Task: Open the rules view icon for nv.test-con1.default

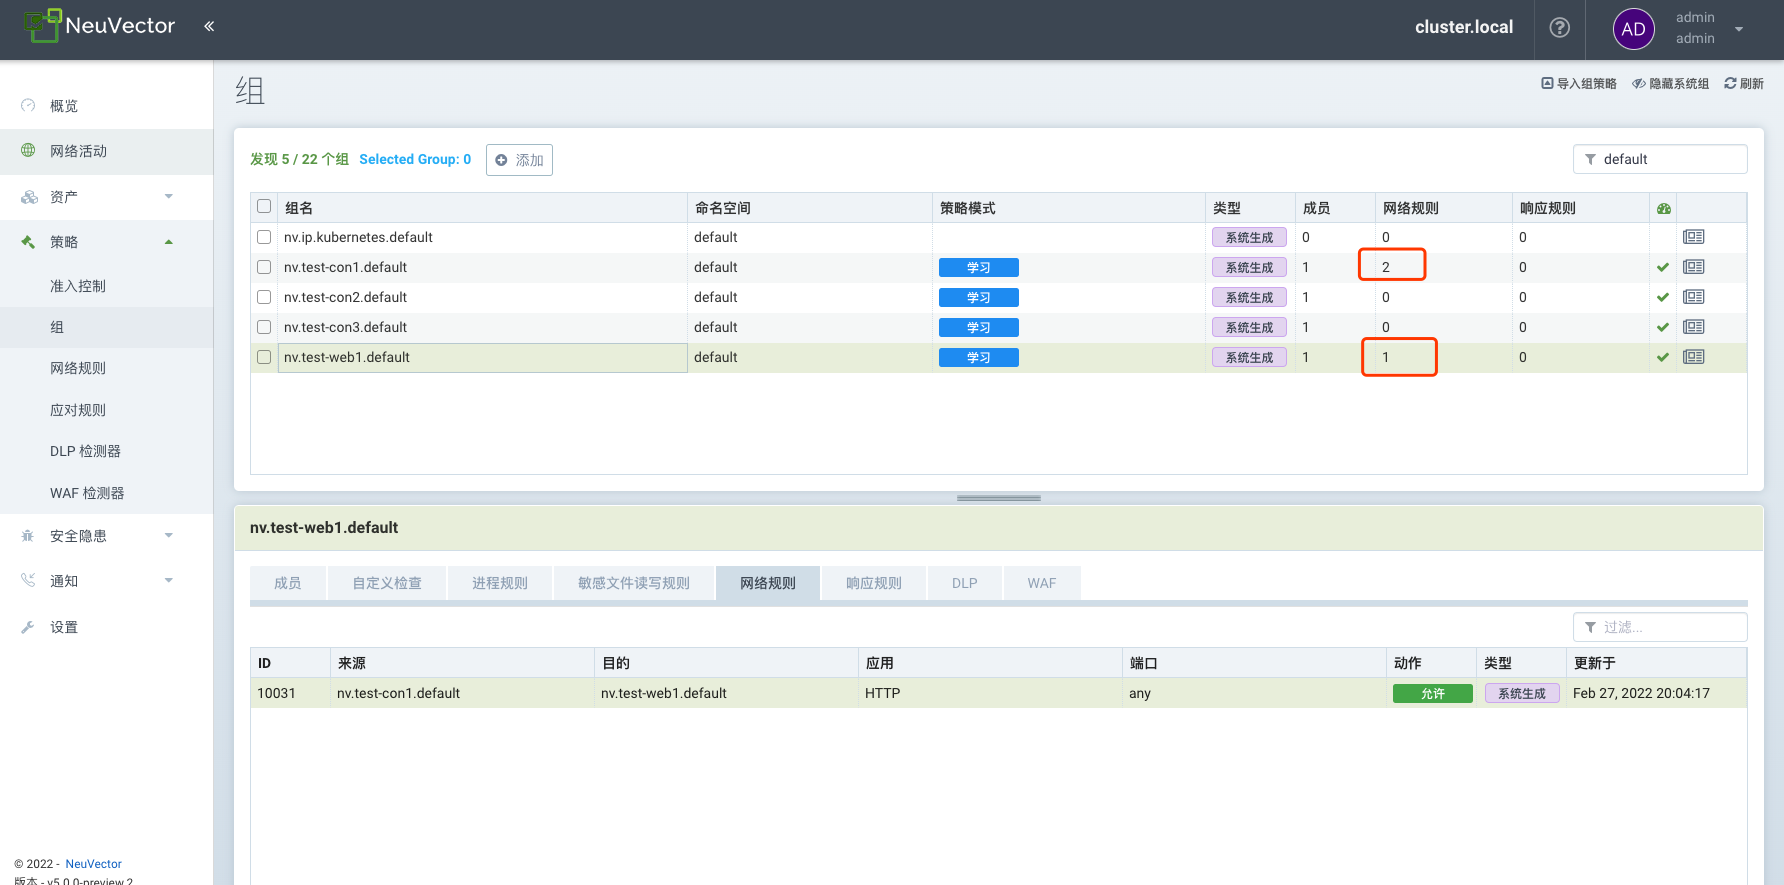Action: click(1693, 267)
